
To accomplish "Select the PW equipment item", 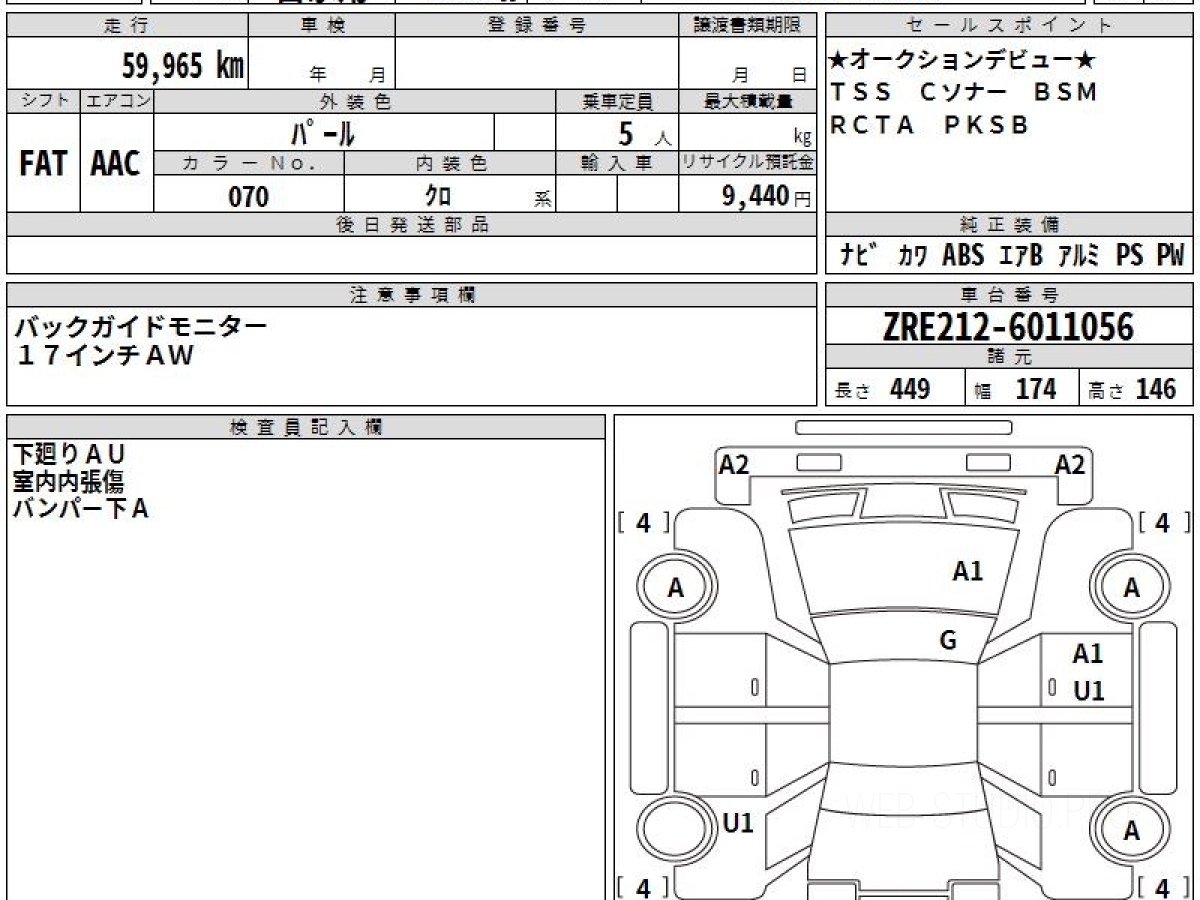I will coord(1170,255).
